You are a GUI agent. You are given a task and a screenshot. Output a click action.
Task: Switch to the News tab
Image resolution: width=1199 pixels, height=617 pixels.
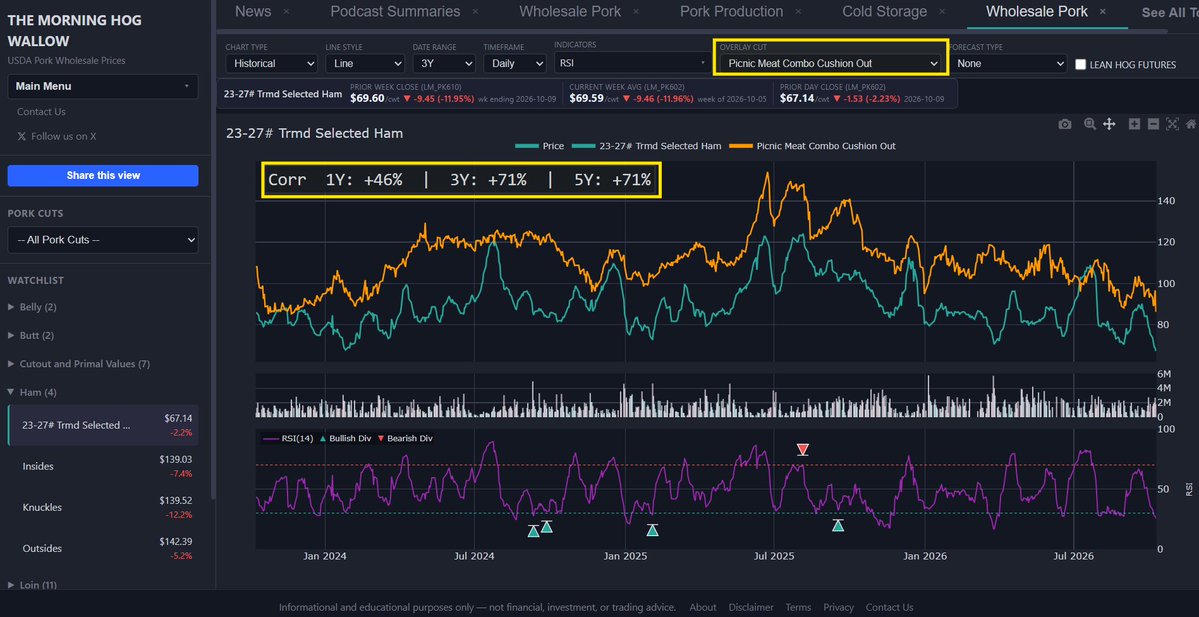[x=253, y=11]
